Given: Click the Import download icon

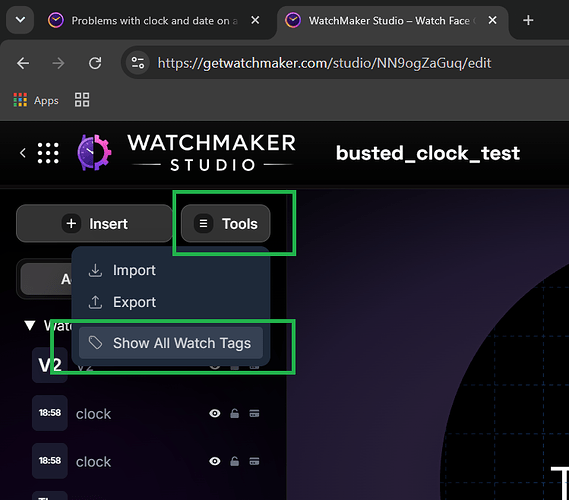Looking at the screenshot, I should (95, 270).
